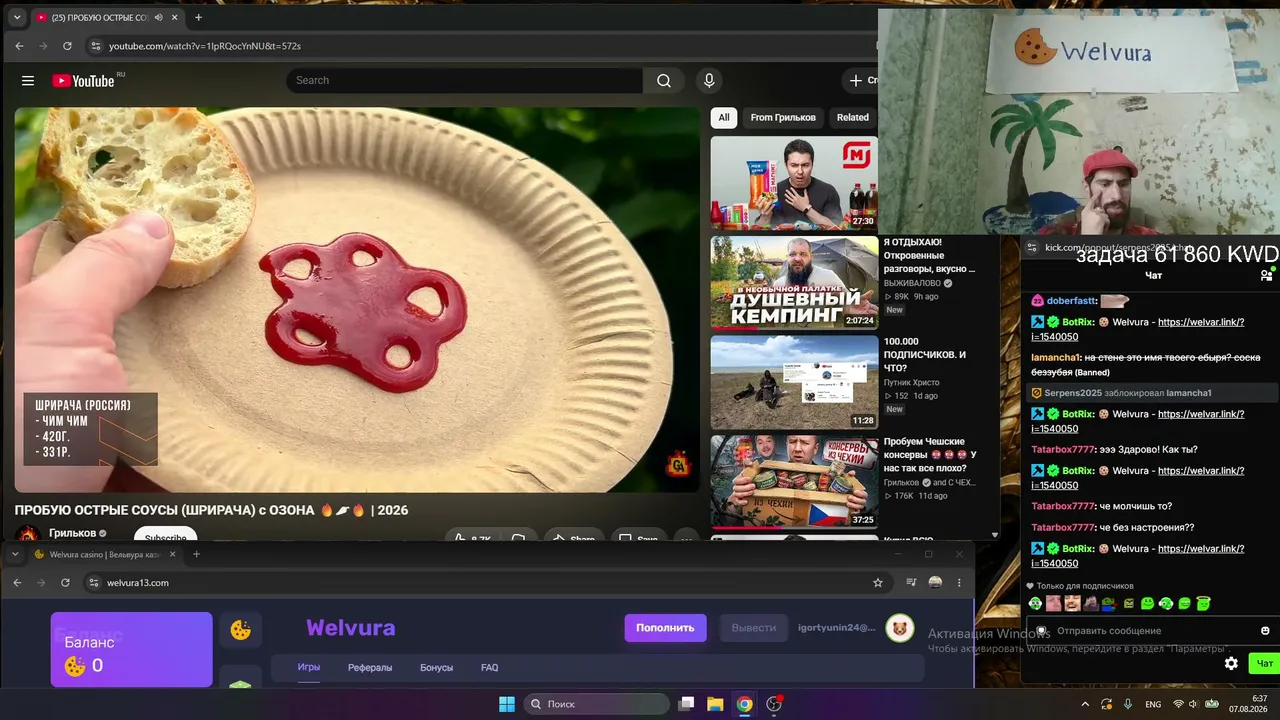Open the Chrome three-dot menu in Welvura window
The image size is (1280, 720).
[959, 583]
